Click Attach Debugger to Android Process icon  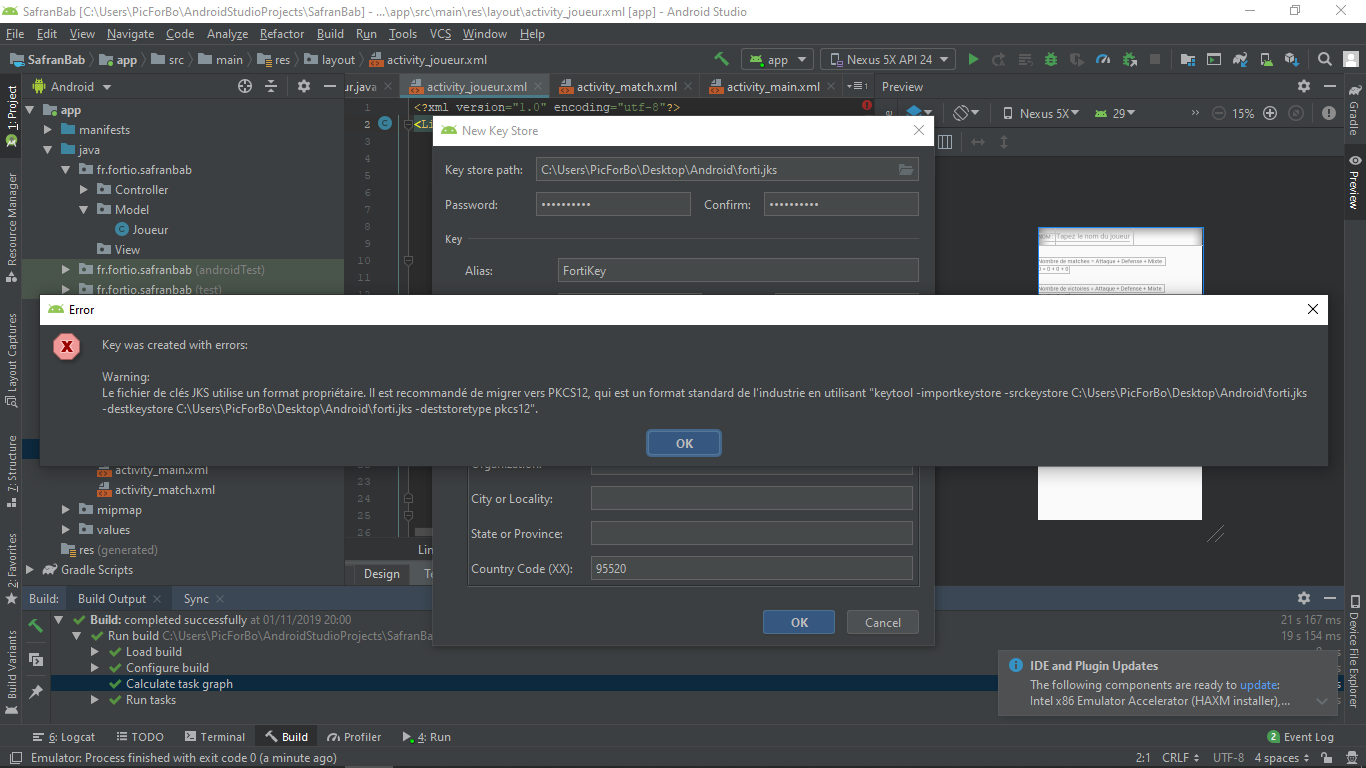(1129, 59)
